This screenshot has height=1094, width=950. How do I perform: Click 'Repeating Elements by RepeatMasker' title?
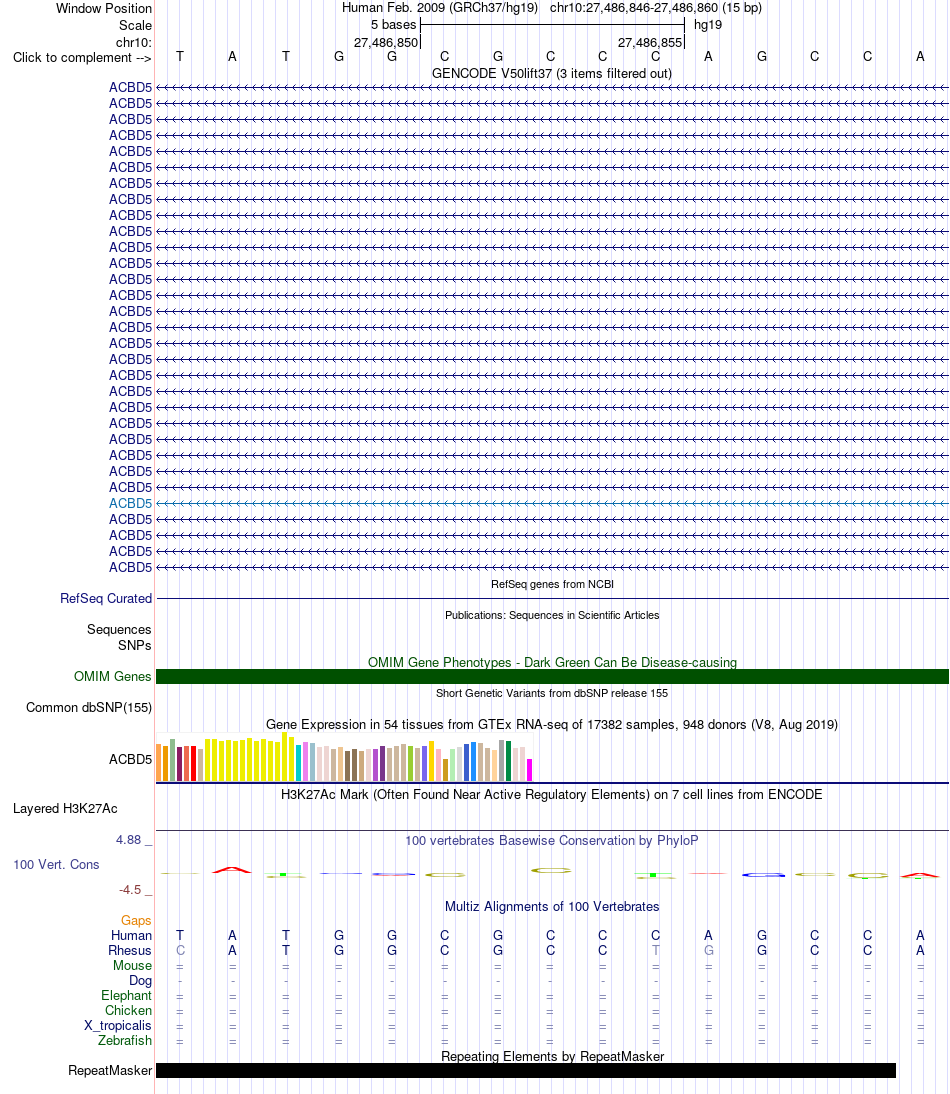(x=552, y=1056)
